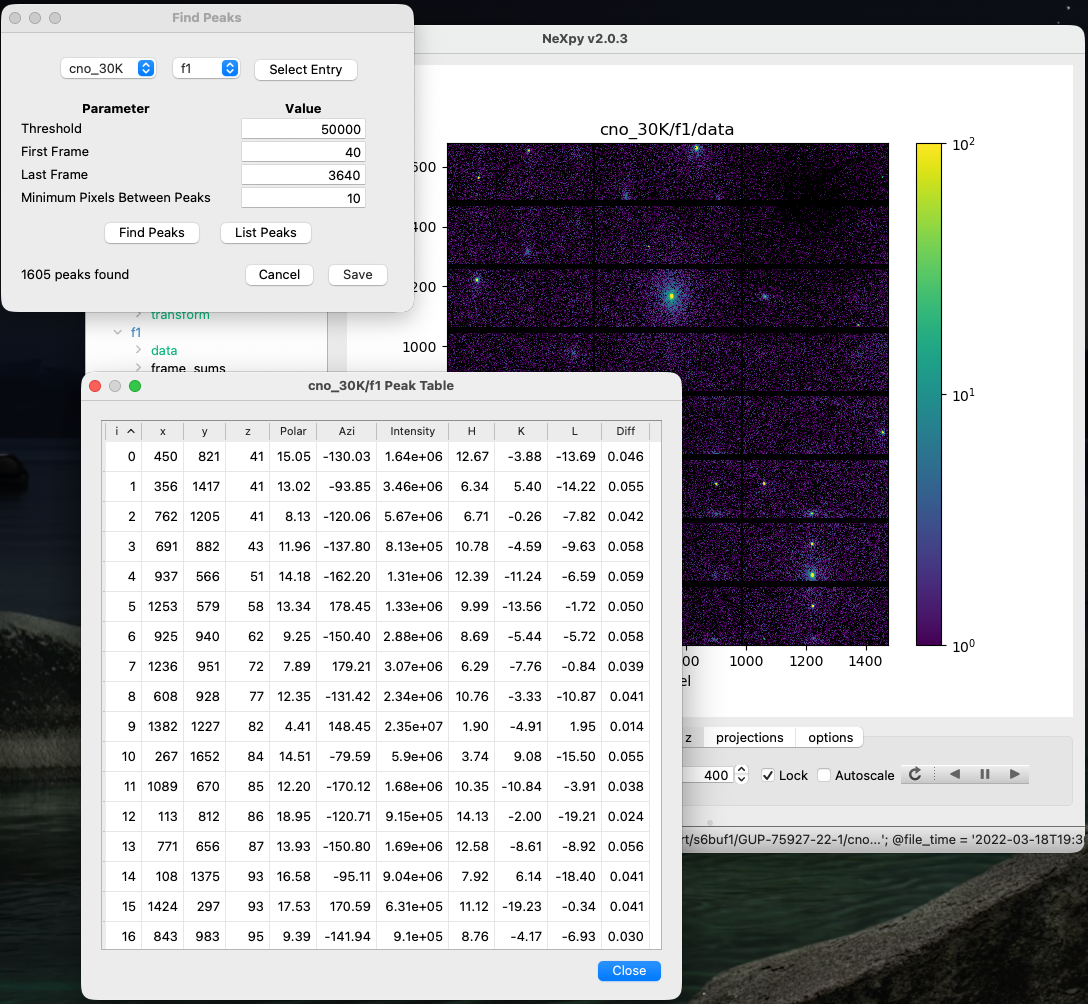Step backward with the reverse play arrow
Image resolution: width=1088 pixels, height=1004 pixels.
[955, 774]
